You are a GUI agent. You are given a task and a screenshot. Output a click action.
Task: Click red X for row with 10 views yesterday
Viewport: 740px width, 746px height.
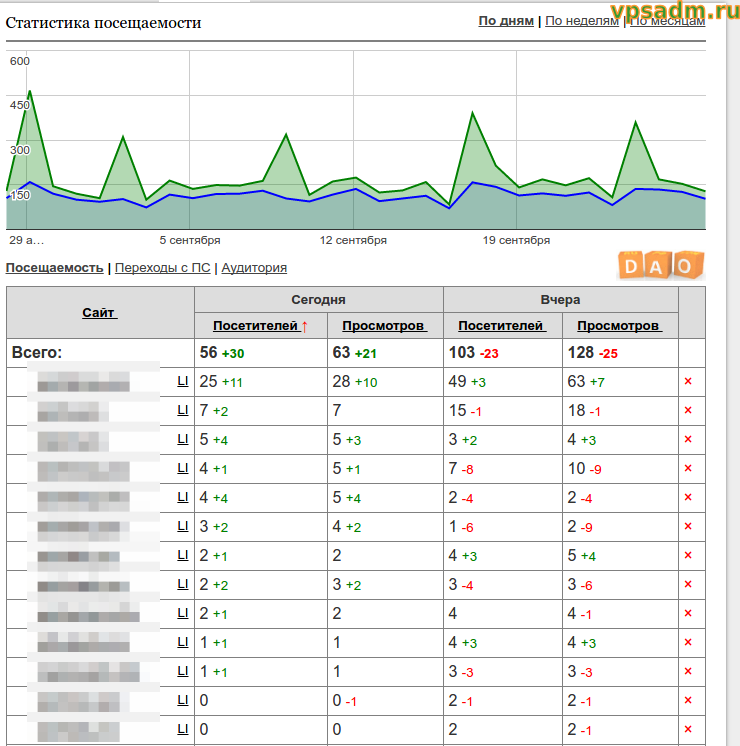(x=688, y=468)
